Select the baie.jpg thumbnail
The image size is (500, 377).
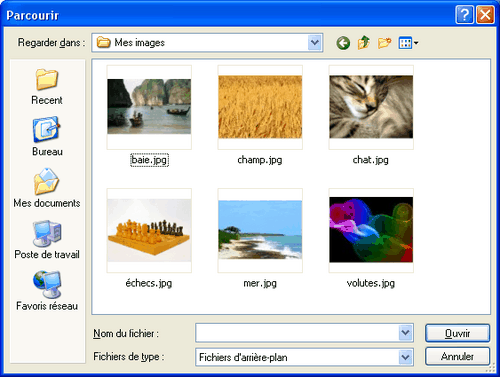coord(149,107)
